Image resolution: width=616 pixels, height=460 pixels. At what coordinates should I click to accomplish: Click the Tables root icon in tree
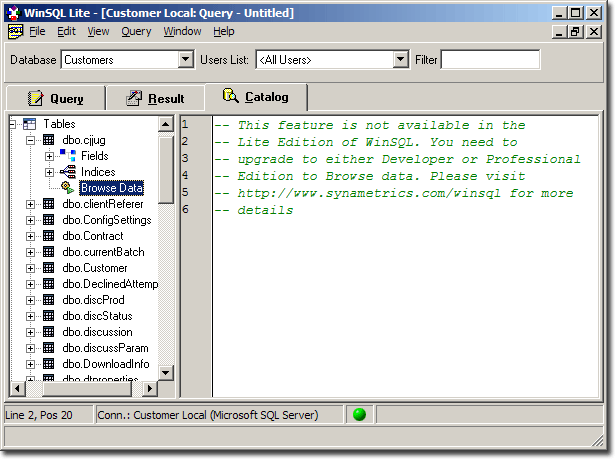29,124
